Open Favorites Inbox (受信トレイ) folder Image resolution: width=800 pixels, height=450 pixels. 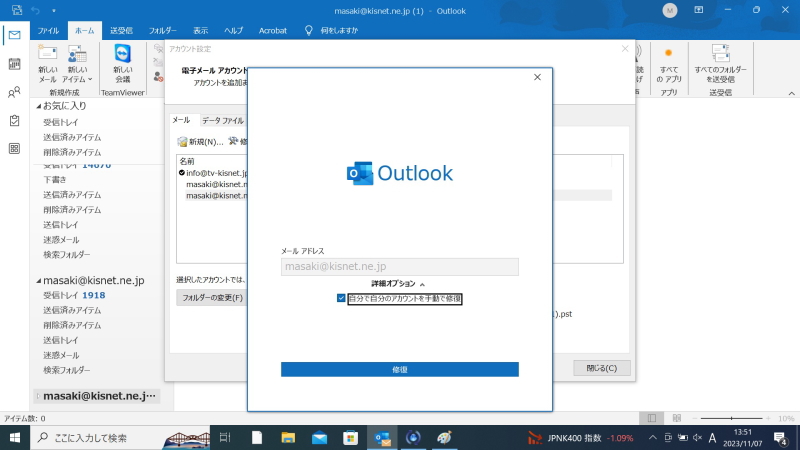pyautogui.click(x=61, y=122)
